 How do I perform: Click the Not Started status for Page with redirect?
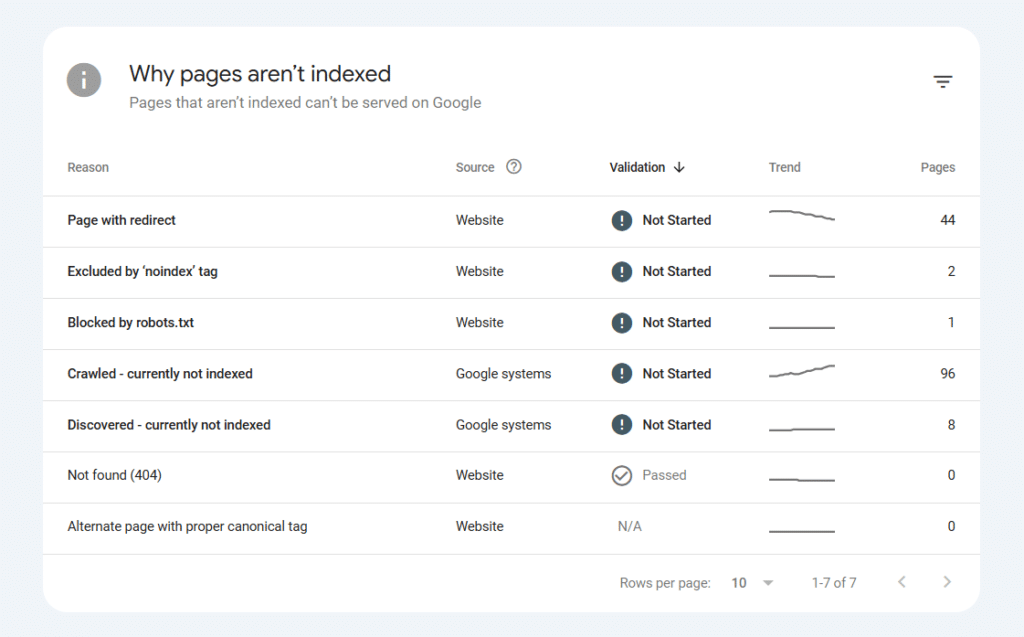click(677, 220)
